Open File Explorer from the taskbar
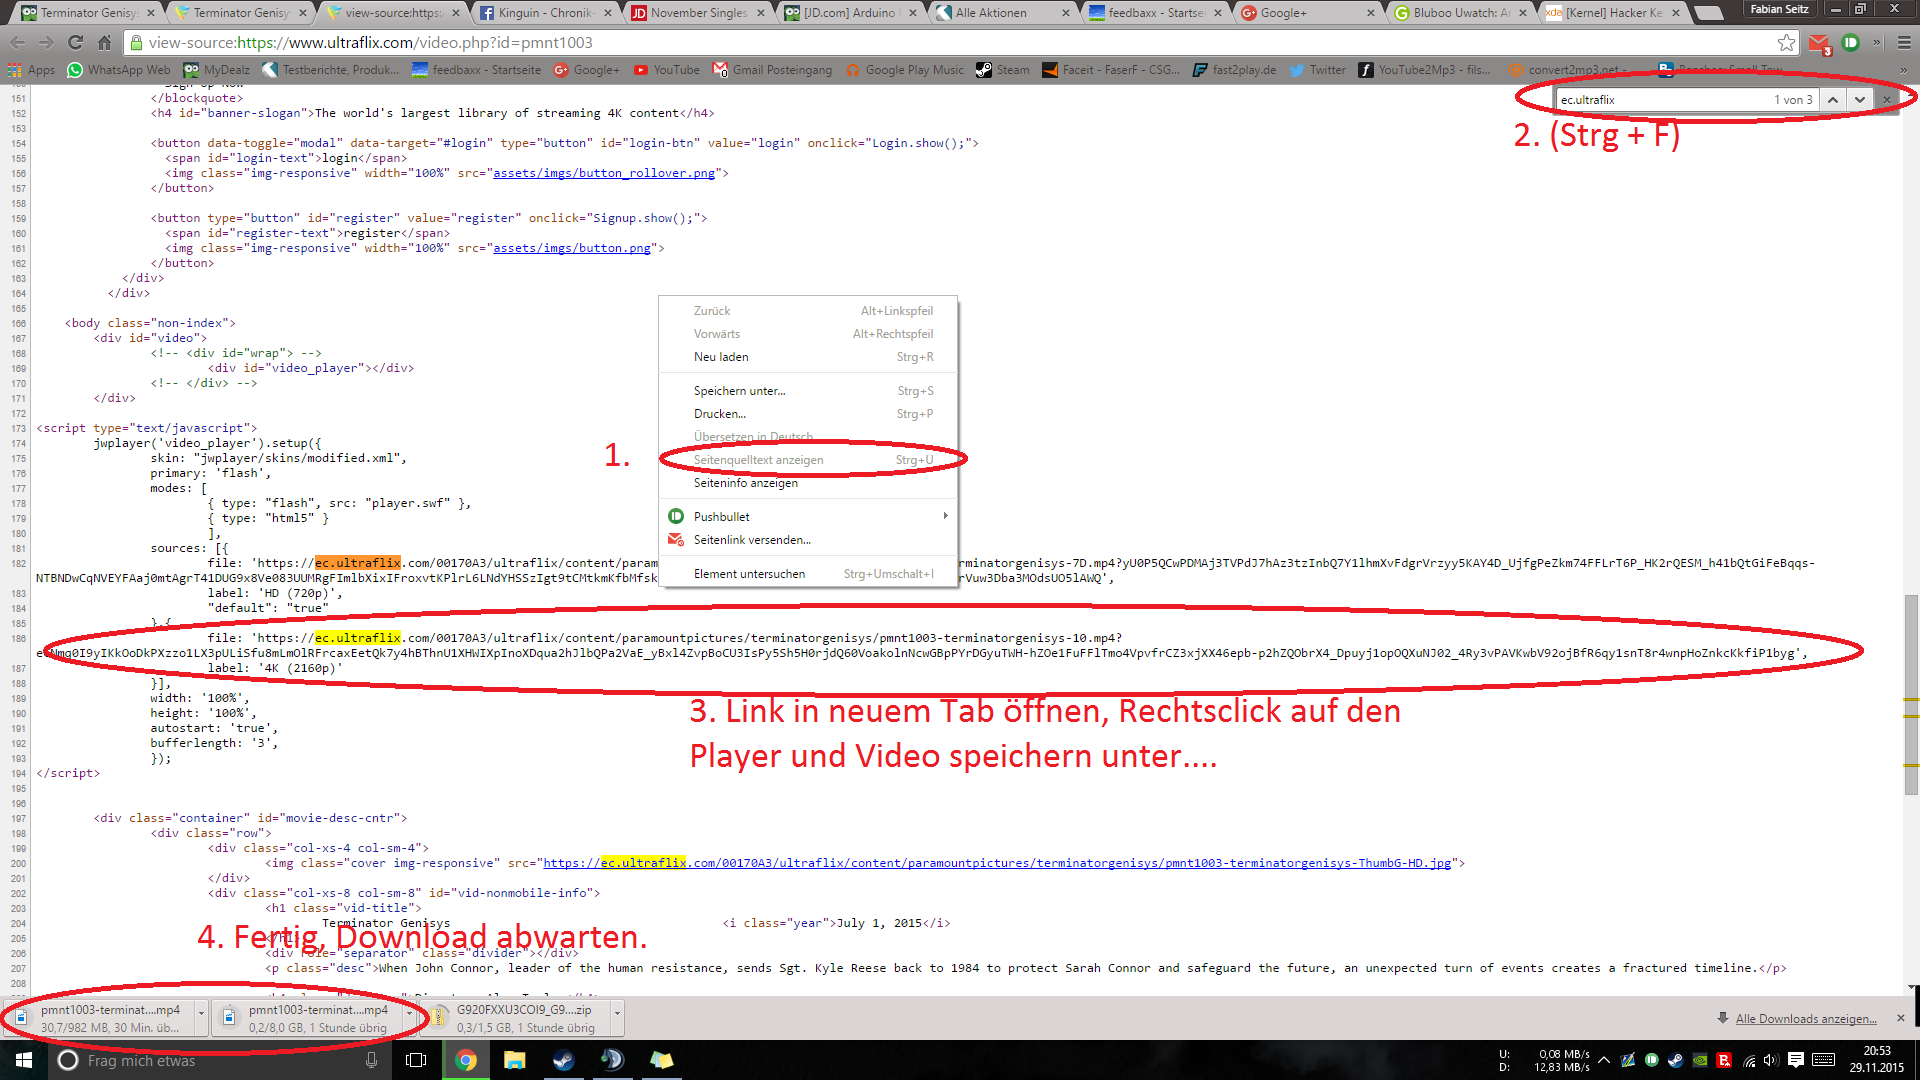This screenshot has width=1920, height=1080. [514, 1060]
